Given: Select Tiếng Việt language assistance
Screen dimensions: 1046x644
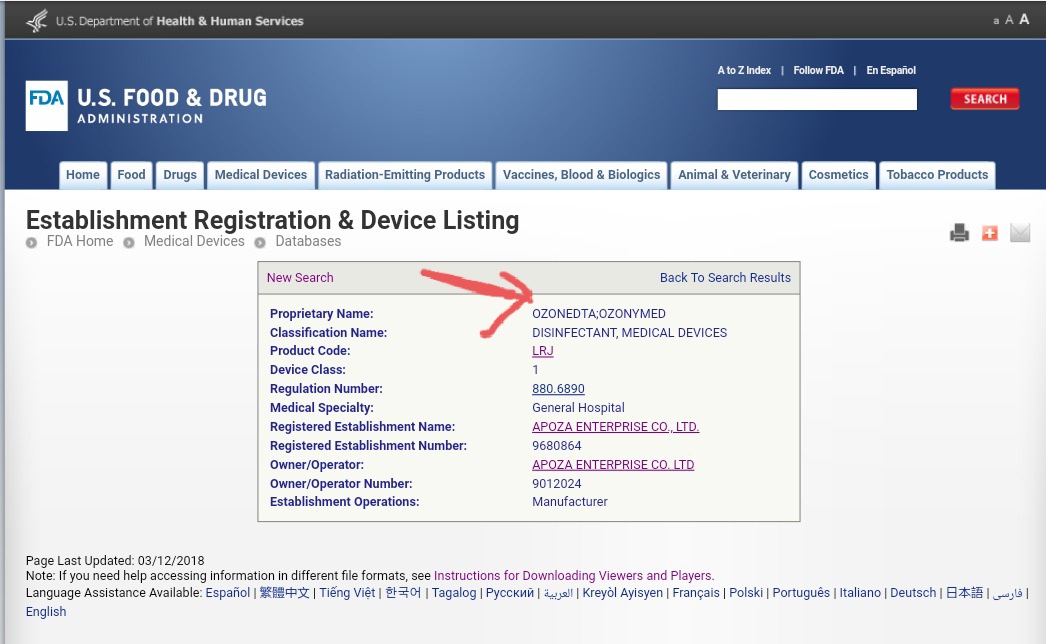Looking at the screenshot, I should [348, 593].
